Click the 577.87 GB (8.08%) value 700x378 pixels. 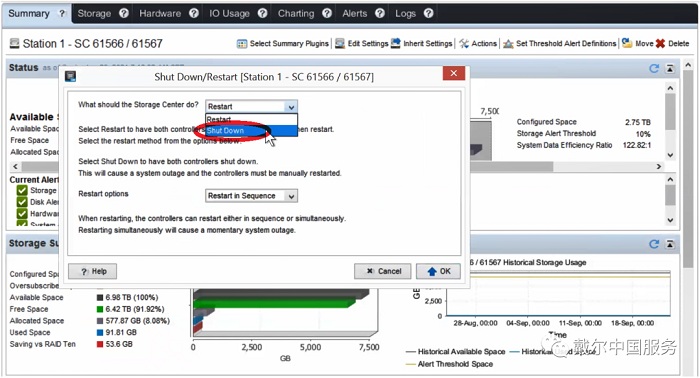pos(138,321)
